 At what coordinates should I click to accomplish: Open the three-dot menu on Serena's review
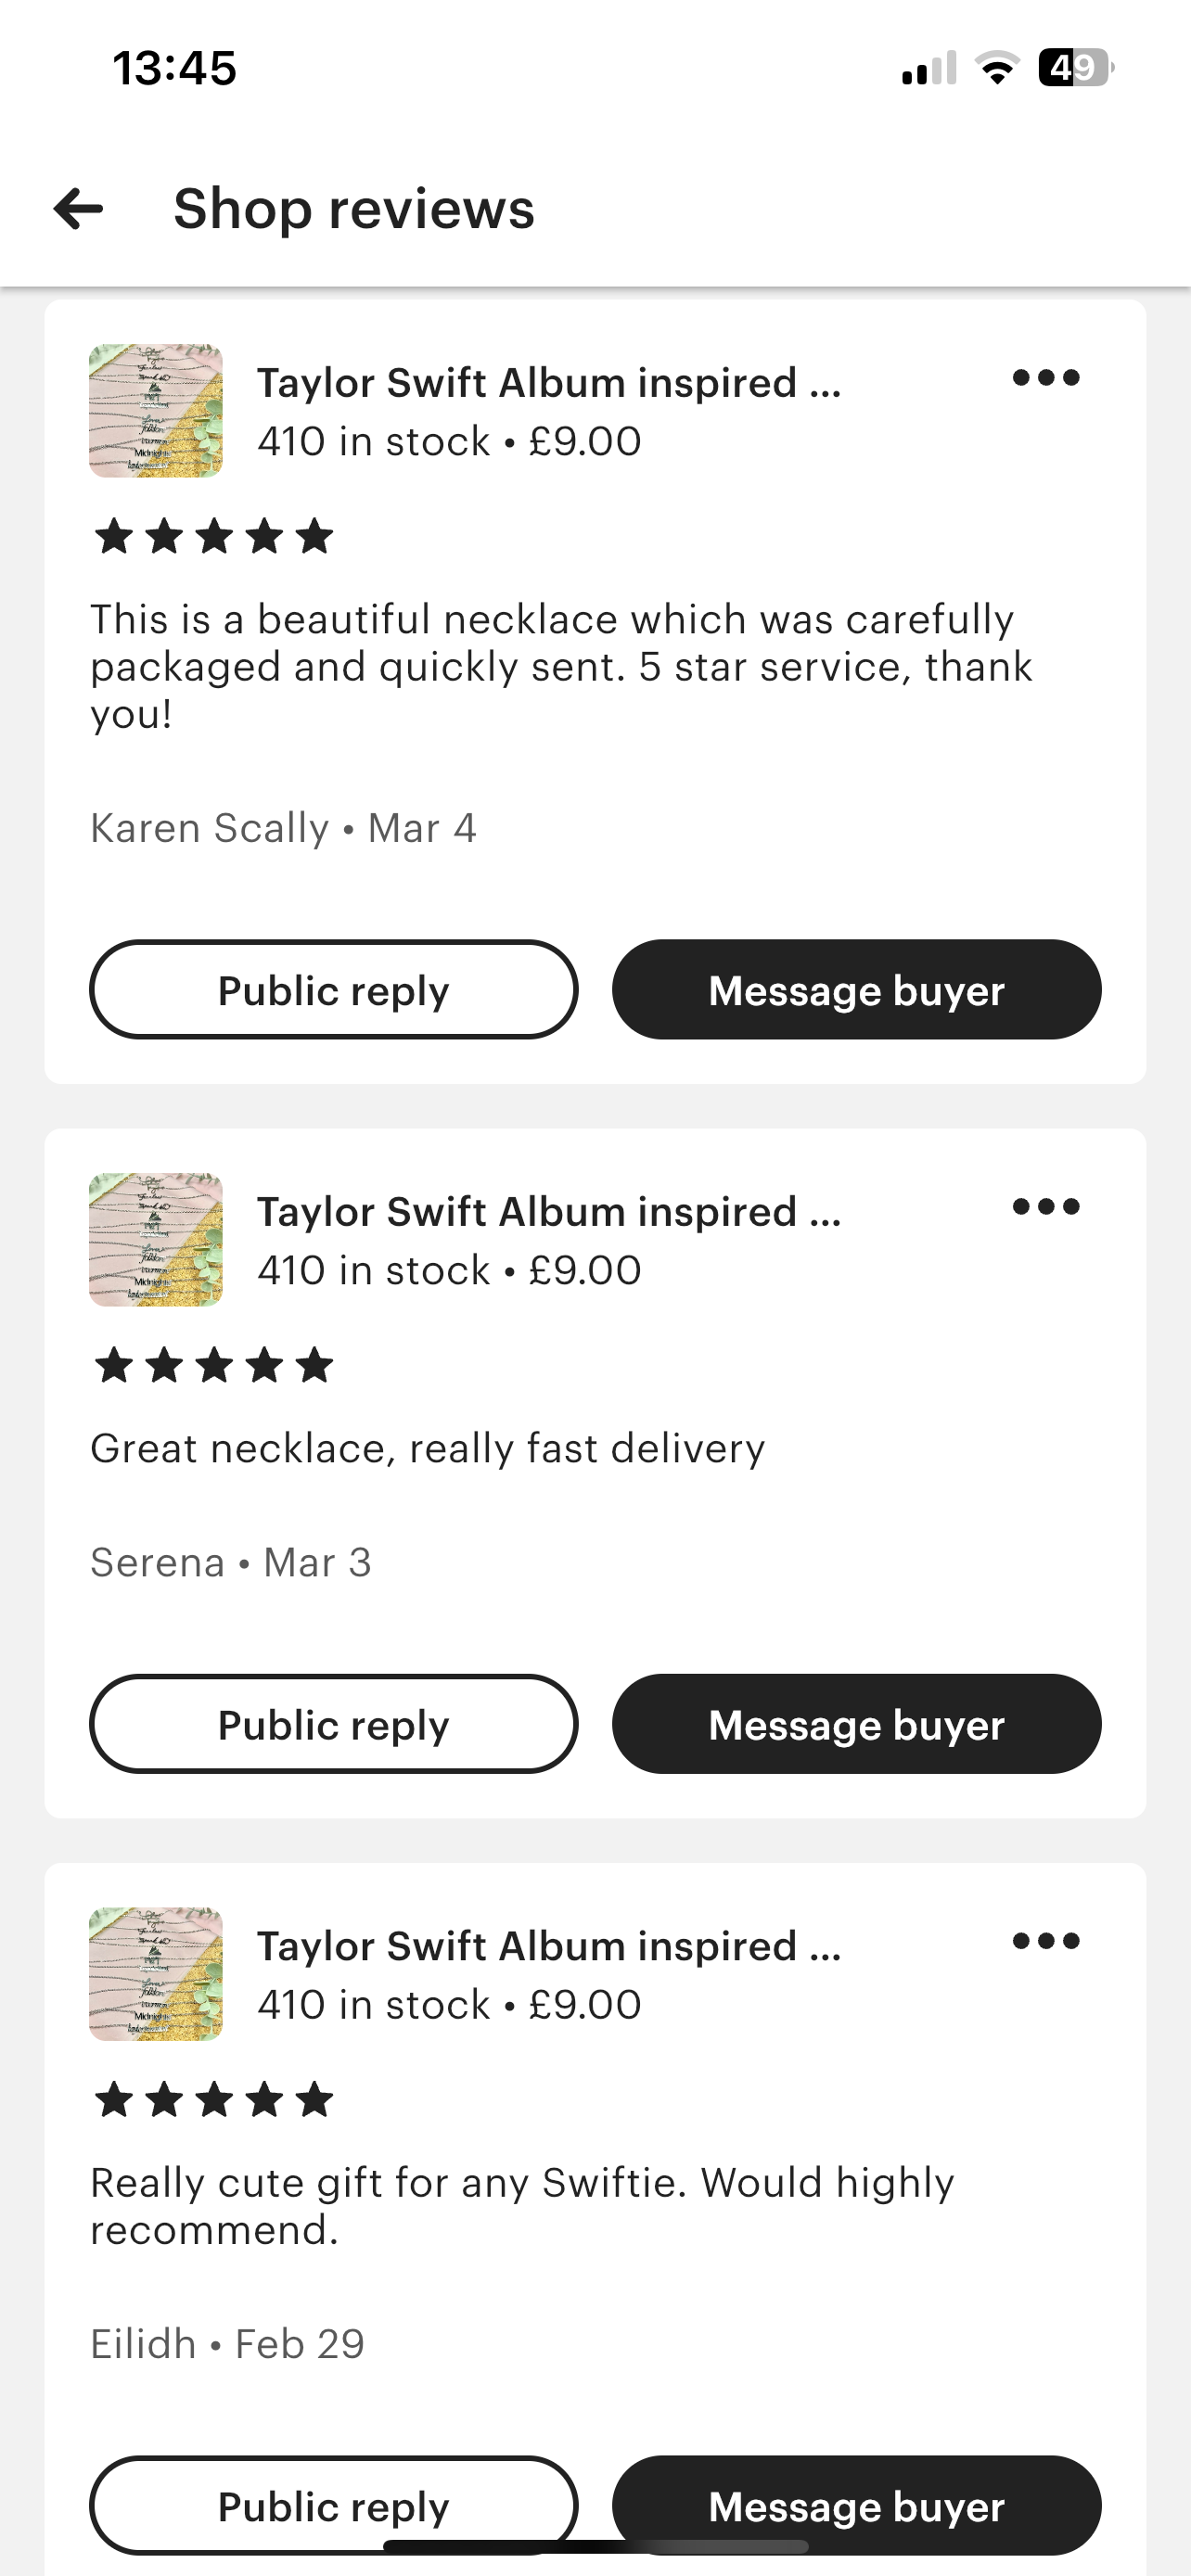tap(1045, 1207)
